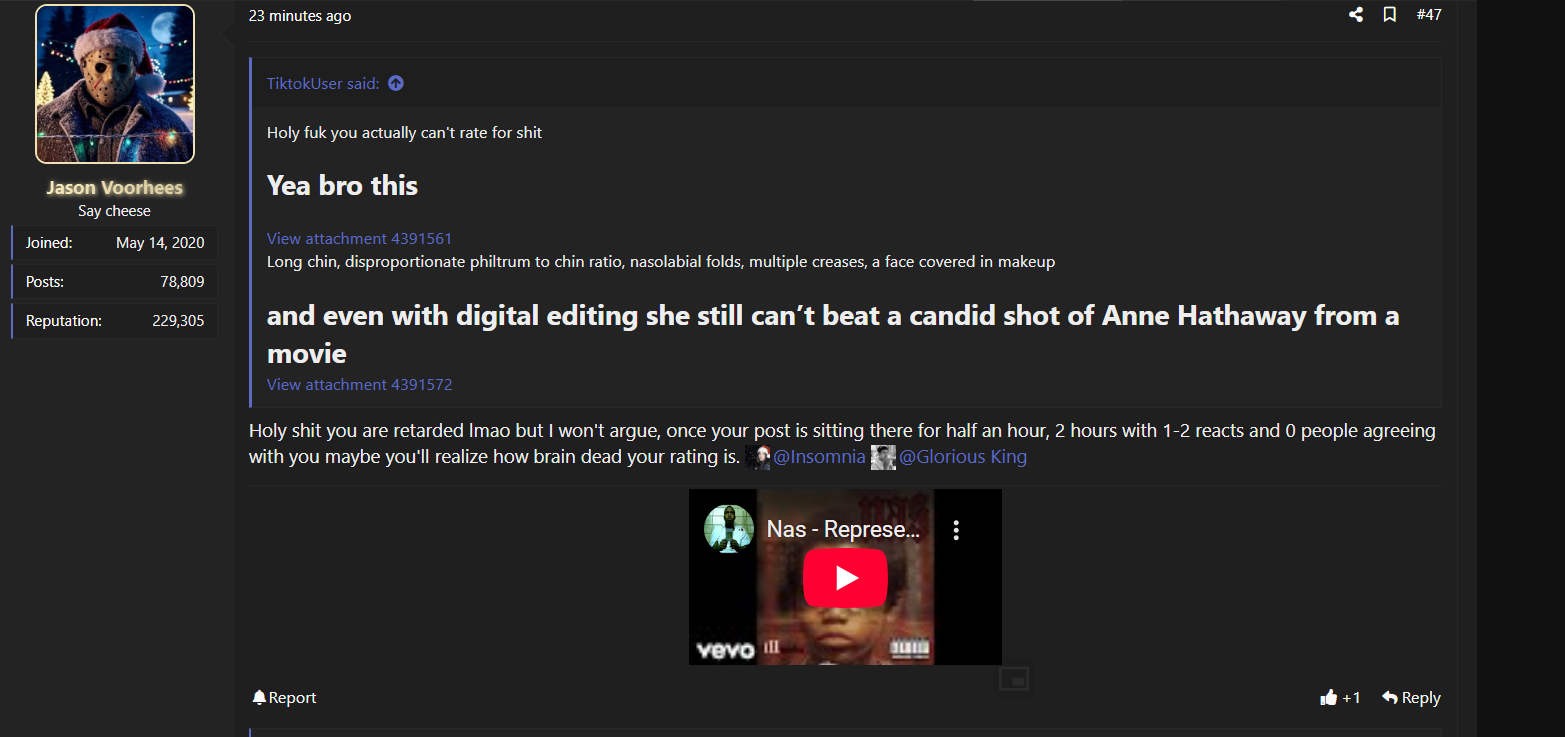Open Jason Voorhees' hockey mask avatar
Image resolution: width=1565 pixels, height=737 pixels.
tap(115, 84)
